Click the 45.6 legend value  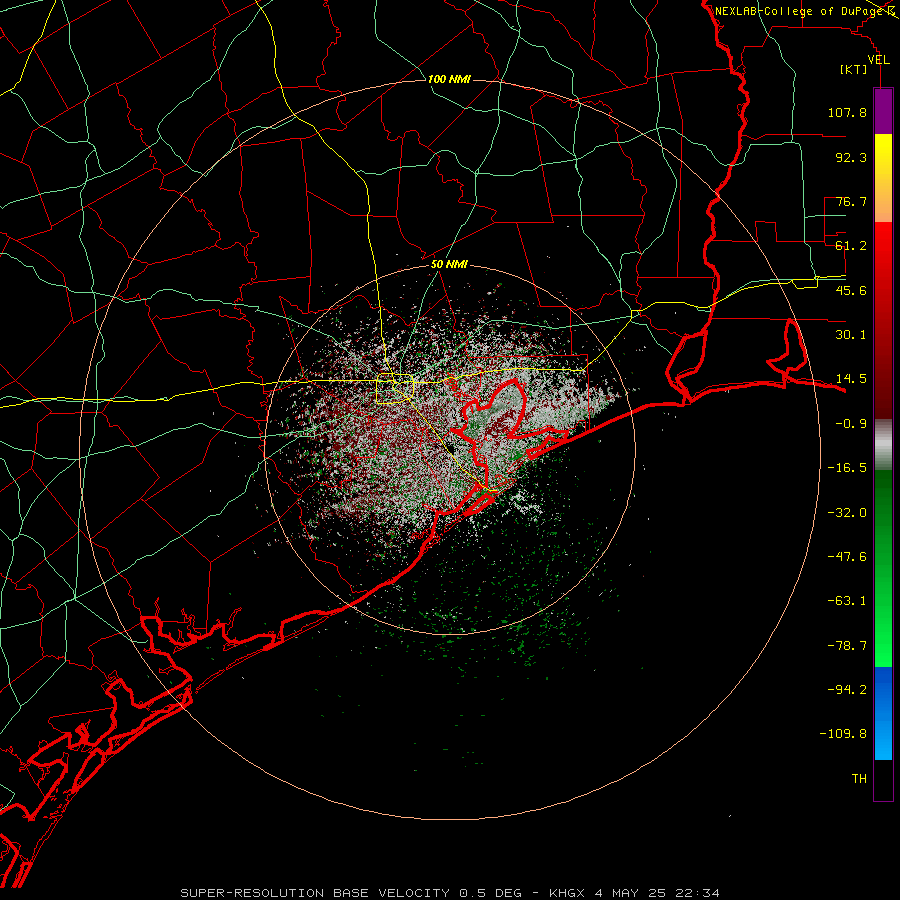851,290
